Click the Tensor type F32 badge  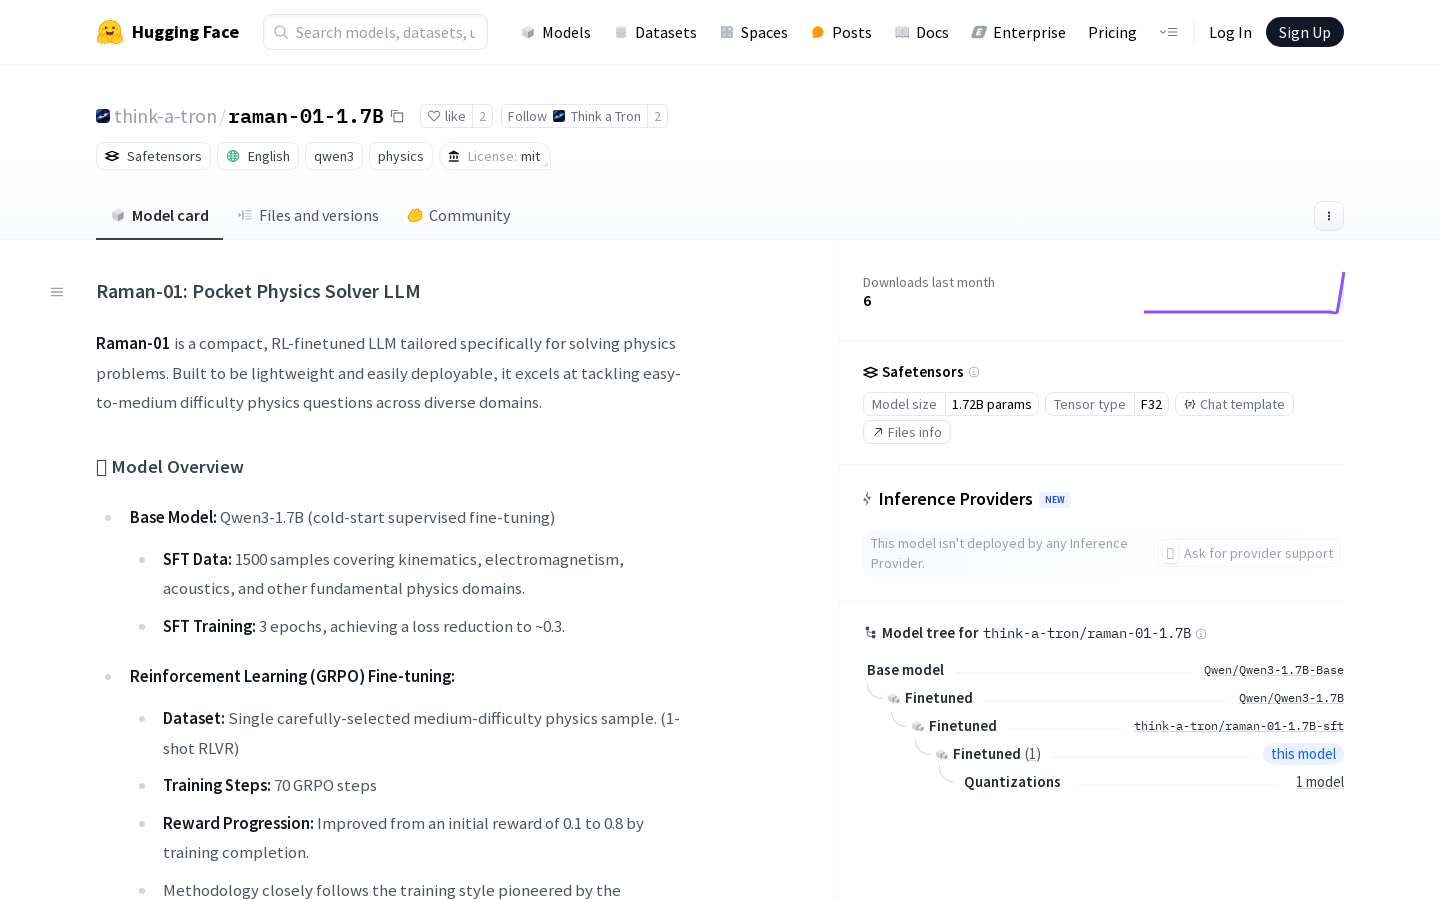click(x=1107, y=404)
